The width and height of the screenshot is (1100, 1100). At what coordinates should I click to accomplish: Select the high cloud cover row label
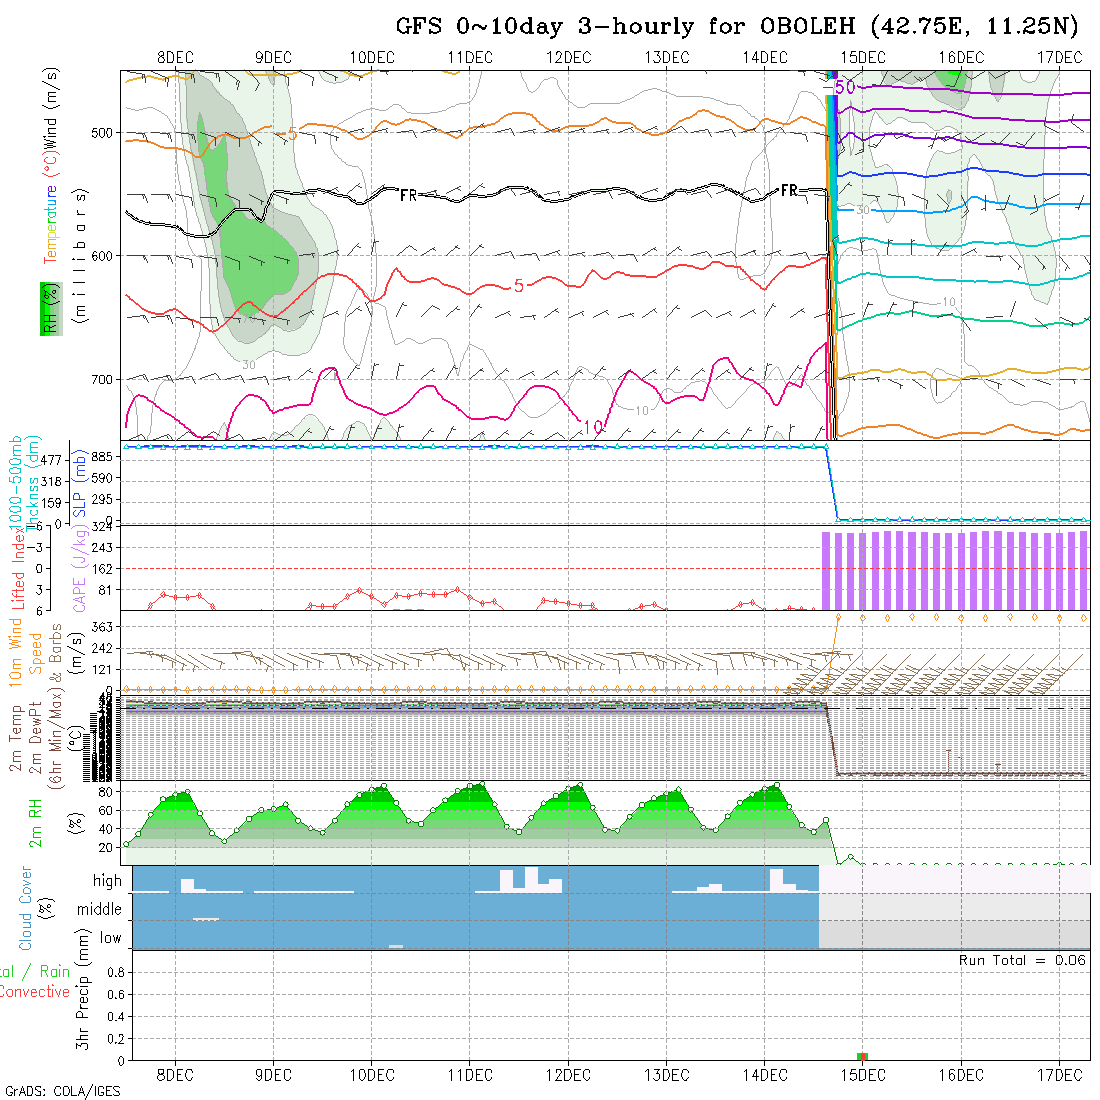(x=107, y=881)
